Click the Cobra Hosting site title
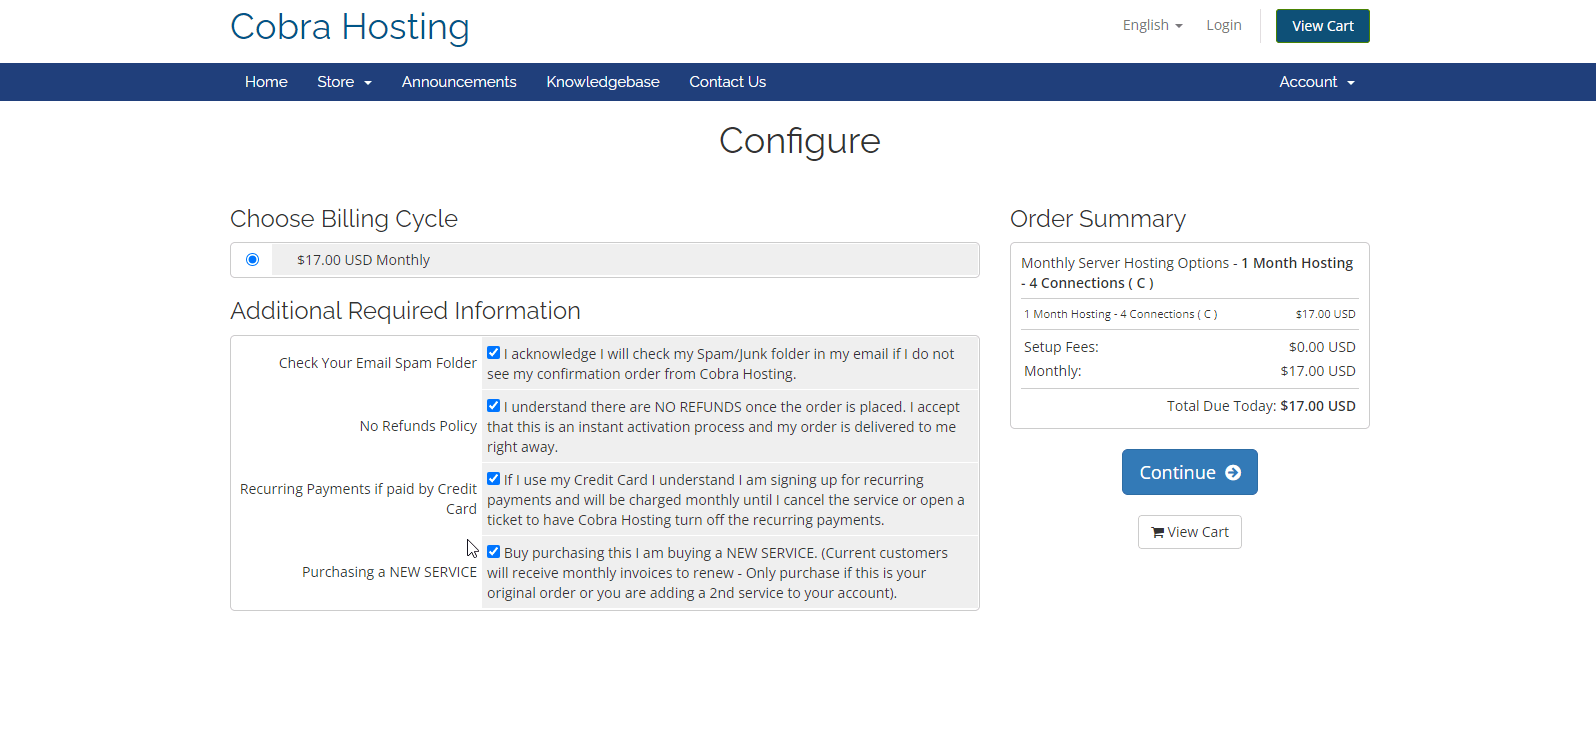1596x745 pixels. coord(350,27)
